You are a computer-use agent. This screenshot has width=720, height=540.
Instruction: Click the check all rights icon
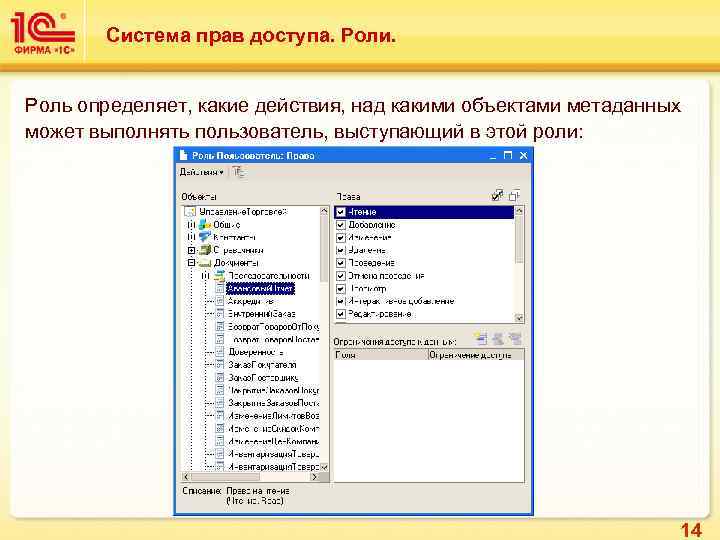[497, 195]
